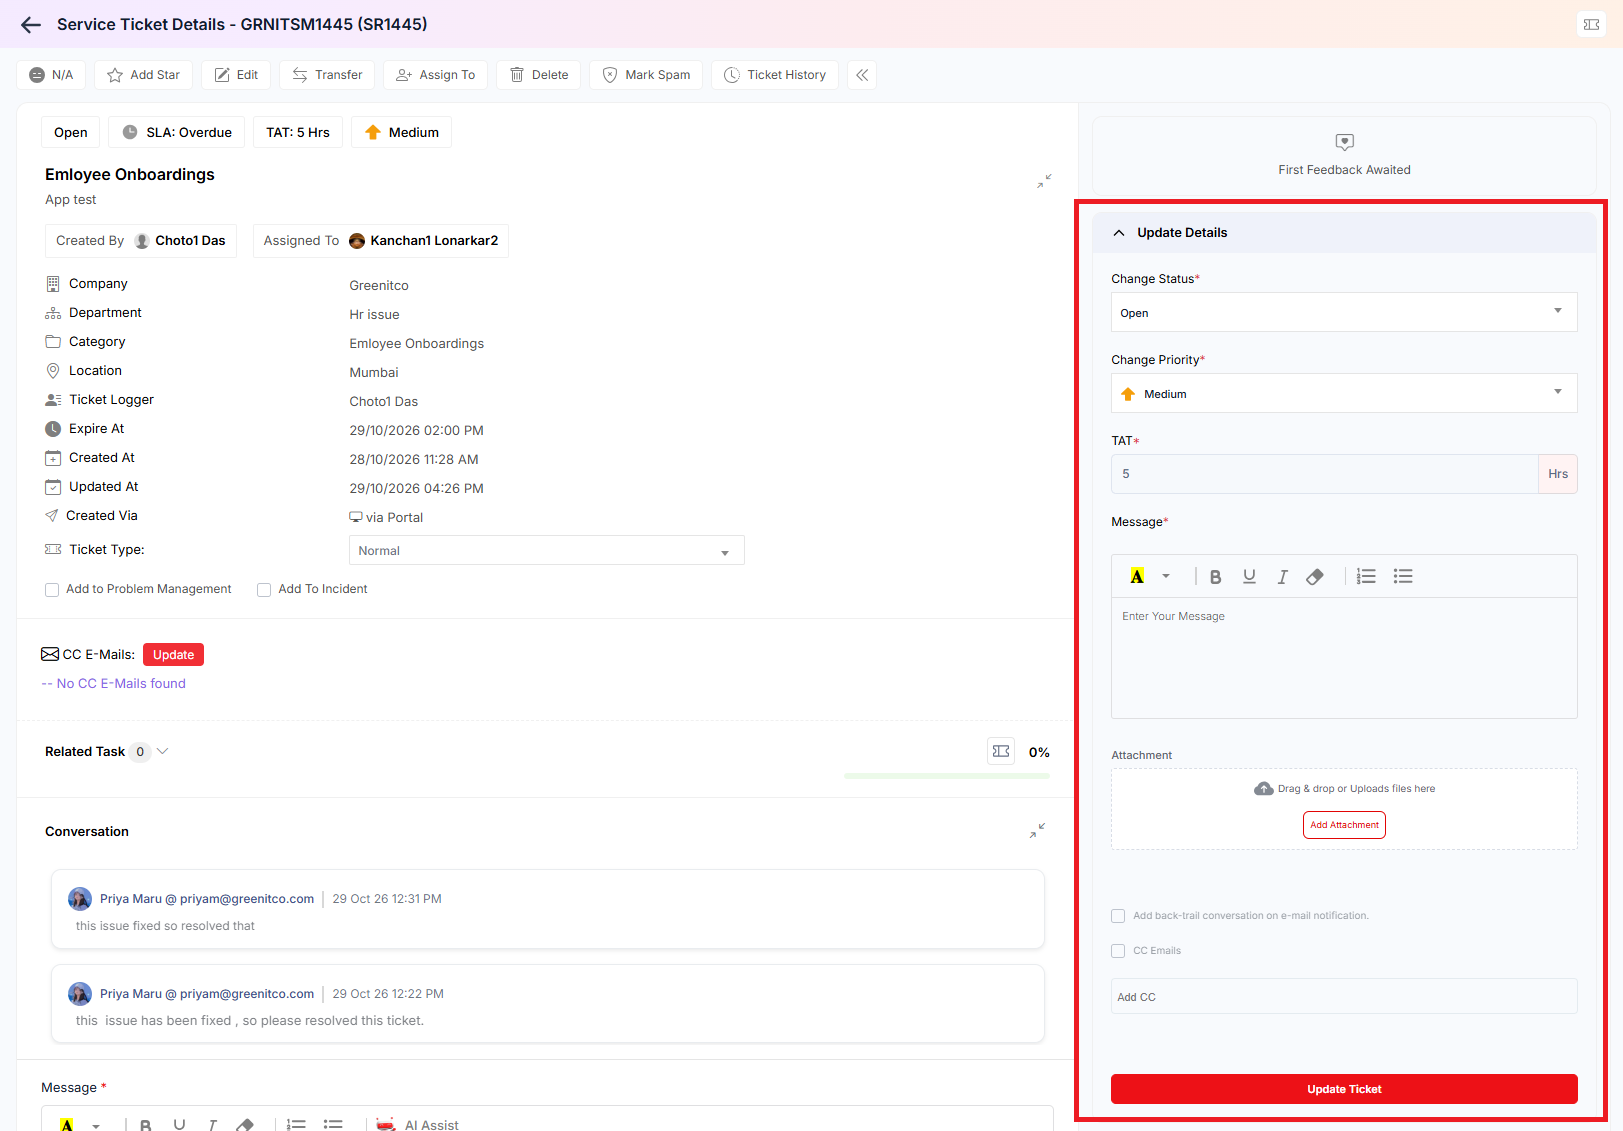Click the red Update Ticket button
Viewport: 1623px width, 1131px height.
tap(1344, 1089)
